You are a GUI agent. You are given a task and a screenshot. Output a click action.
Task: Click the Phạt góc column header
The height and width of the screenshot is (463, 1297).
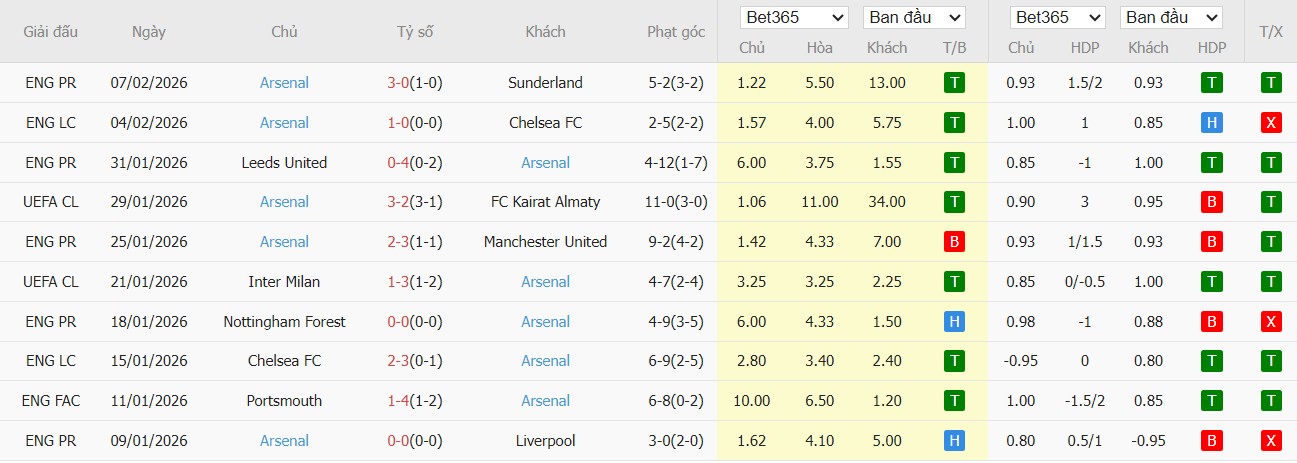pos(676,32)
